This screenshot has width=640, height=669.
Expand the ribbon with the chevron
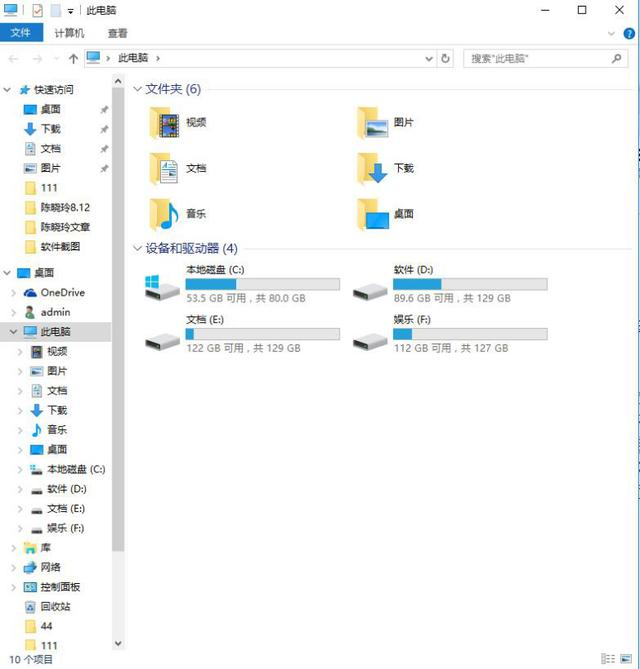coord(611,33)
